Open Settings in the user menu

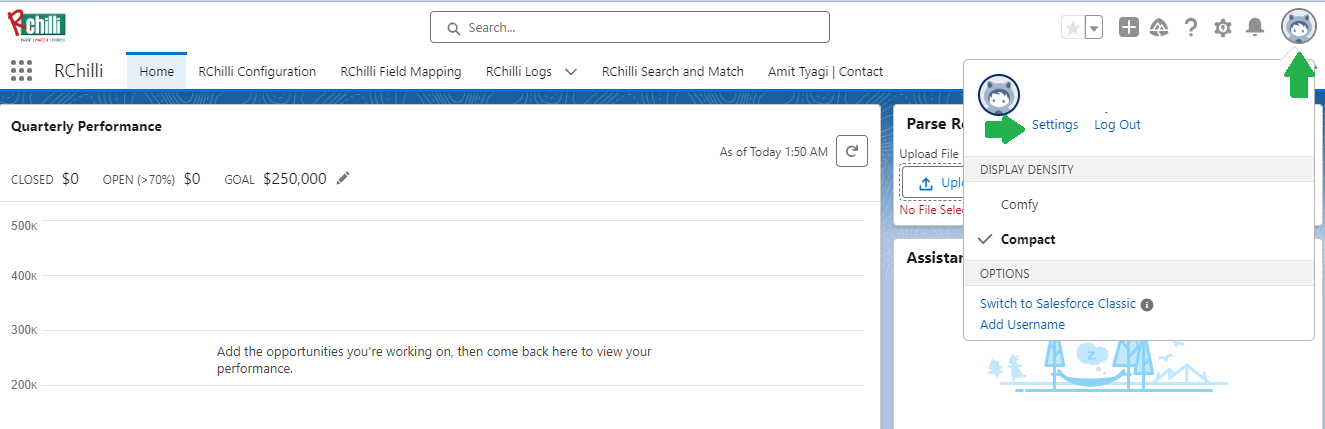click(1055, 125)
